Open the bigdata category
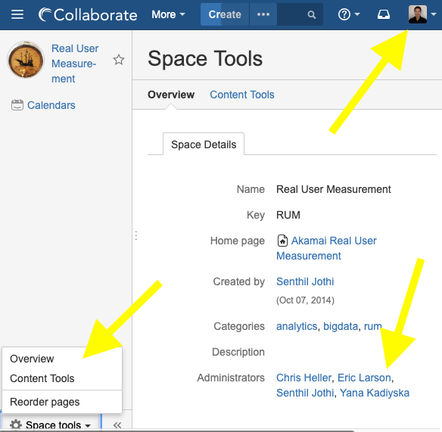 pyautogui.click(x=341, y=326)
